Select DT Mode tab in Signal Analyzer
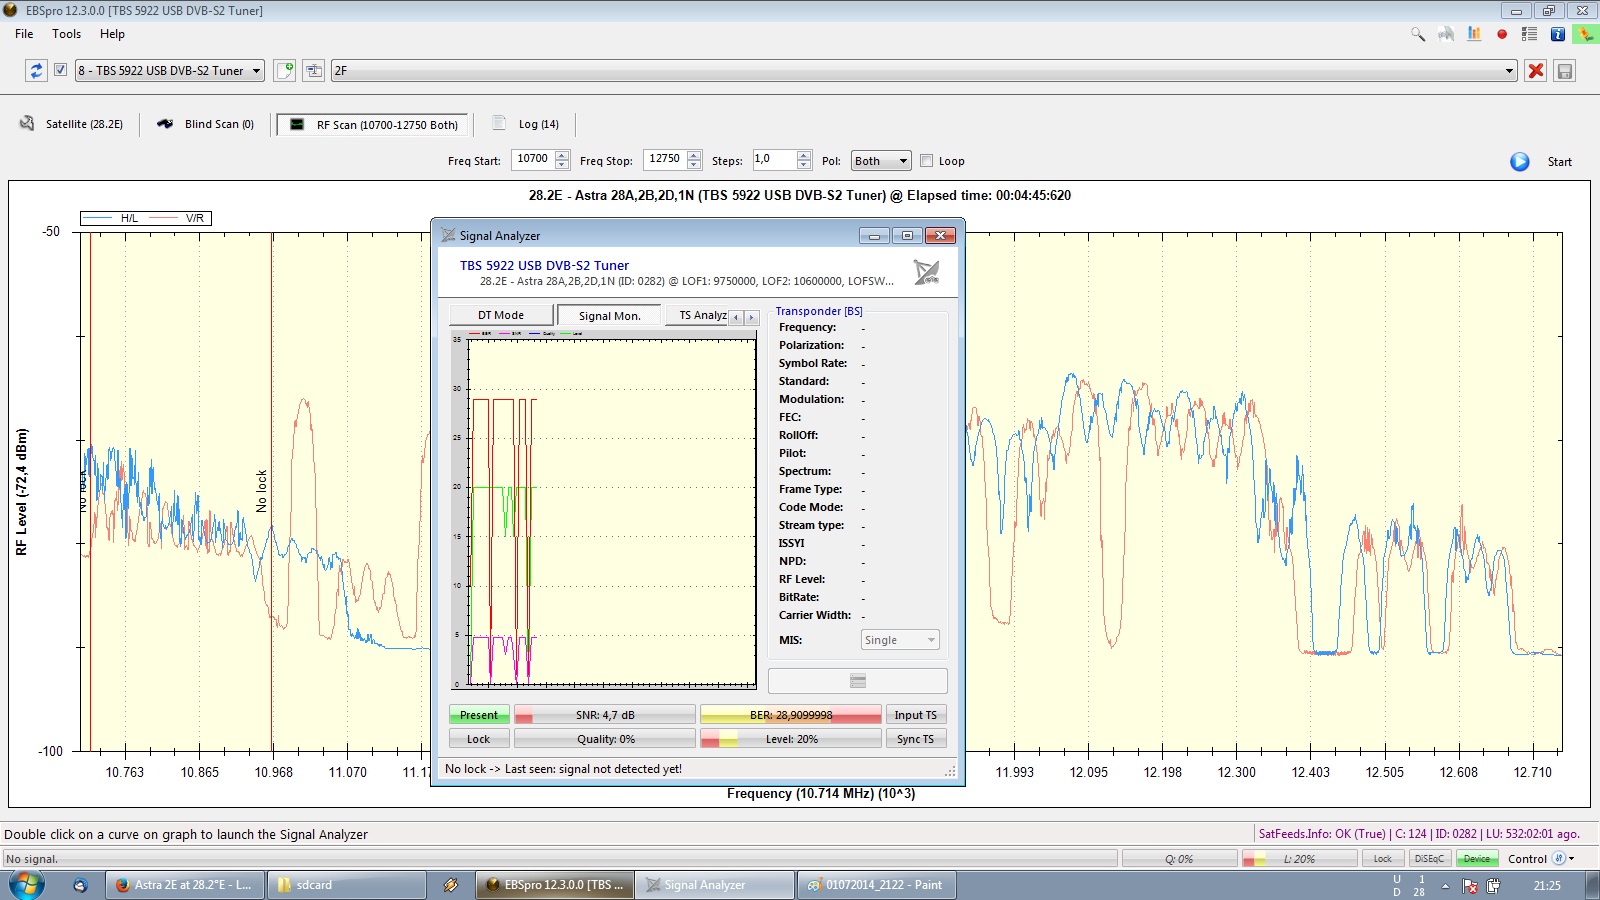1600x900 pixels. click(501, 315)
